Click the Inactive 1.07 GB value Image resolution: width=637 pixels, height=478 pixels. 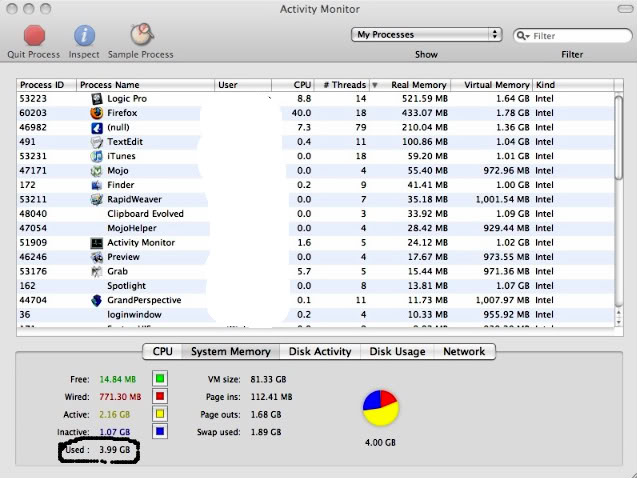click(x=115, y=432)
